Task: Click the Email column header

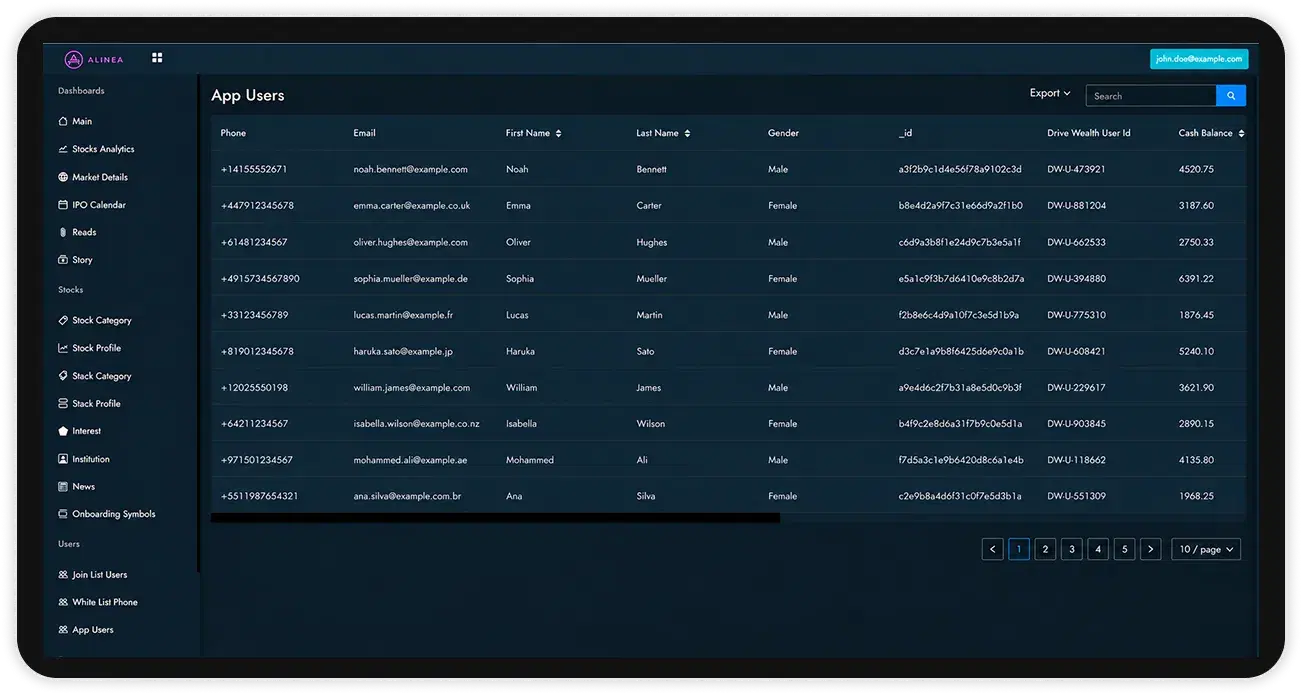Action: [x=364, y=133]
